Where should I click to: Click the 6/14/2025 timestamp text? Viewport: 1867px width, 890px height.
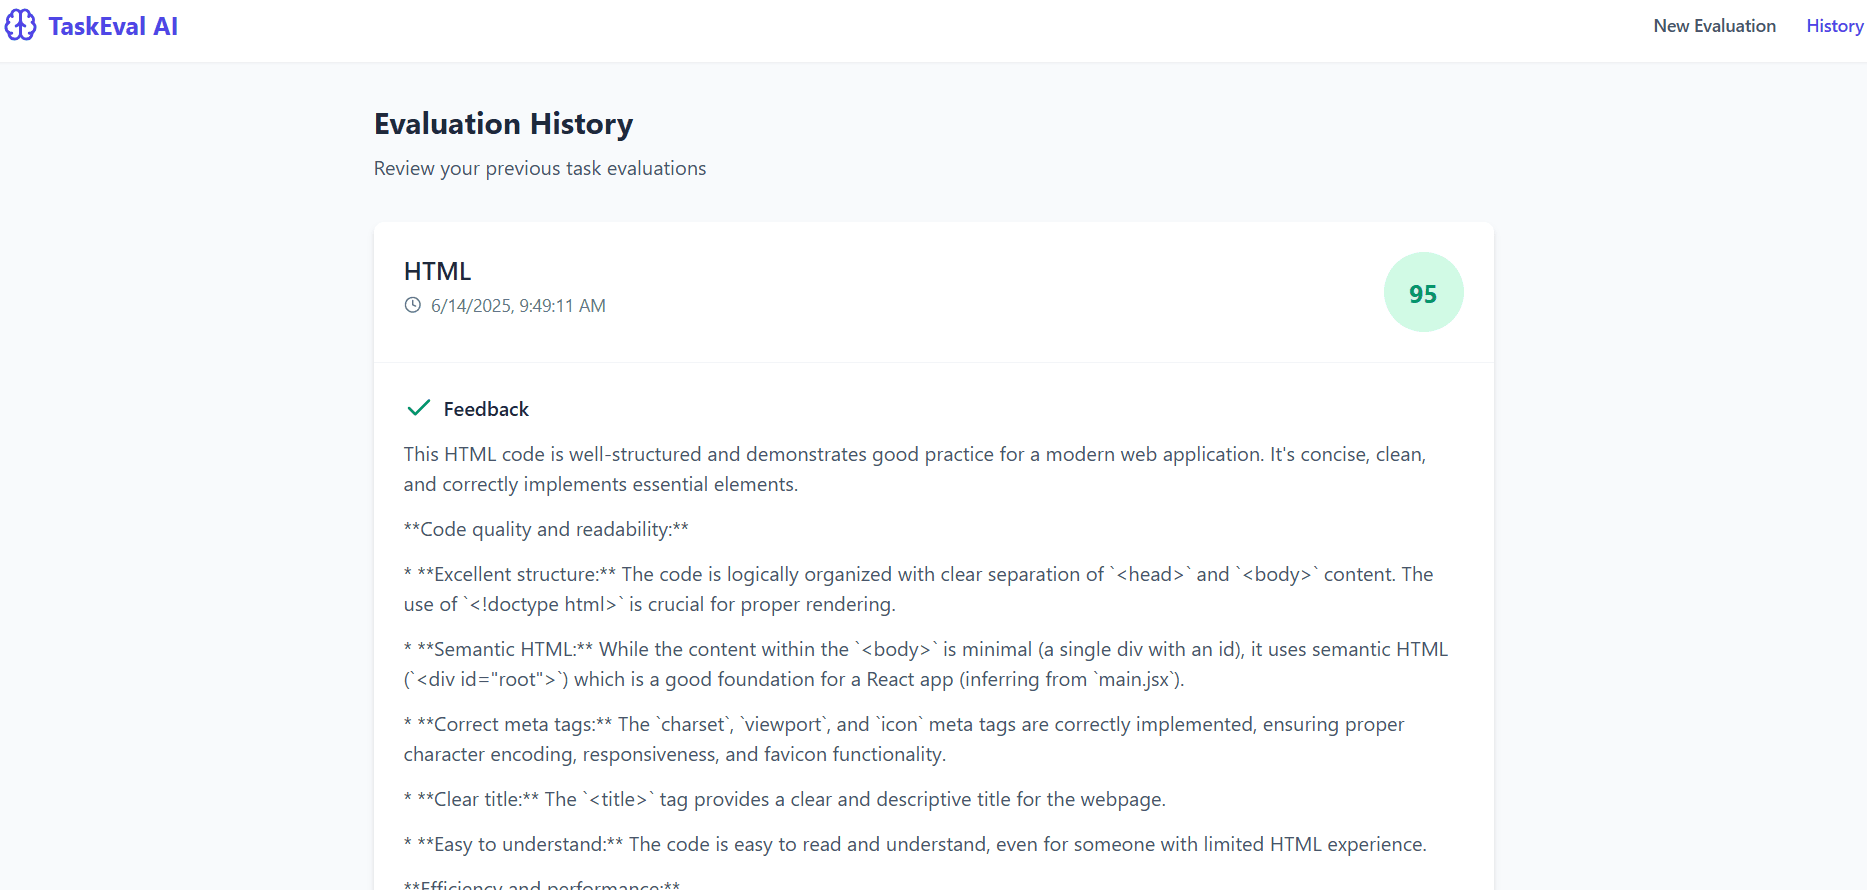tap(518, 306)
